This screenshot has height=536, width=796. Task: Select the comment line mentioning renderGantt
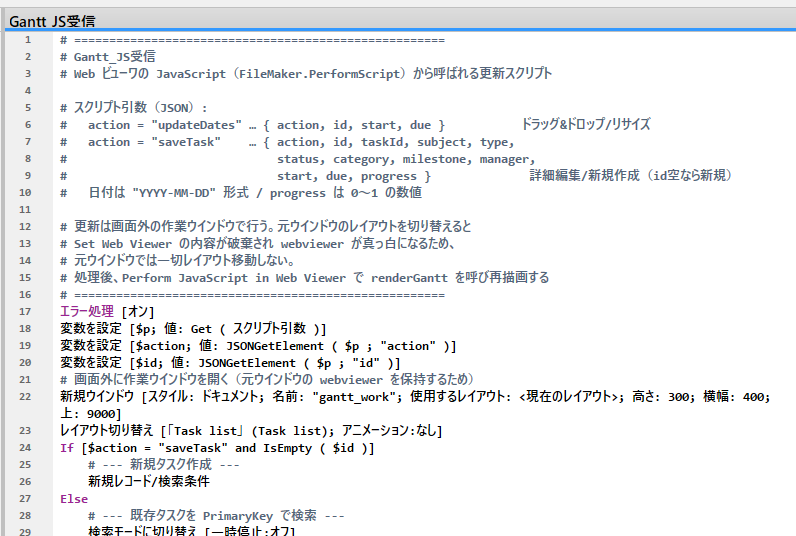tap(305, 278)
